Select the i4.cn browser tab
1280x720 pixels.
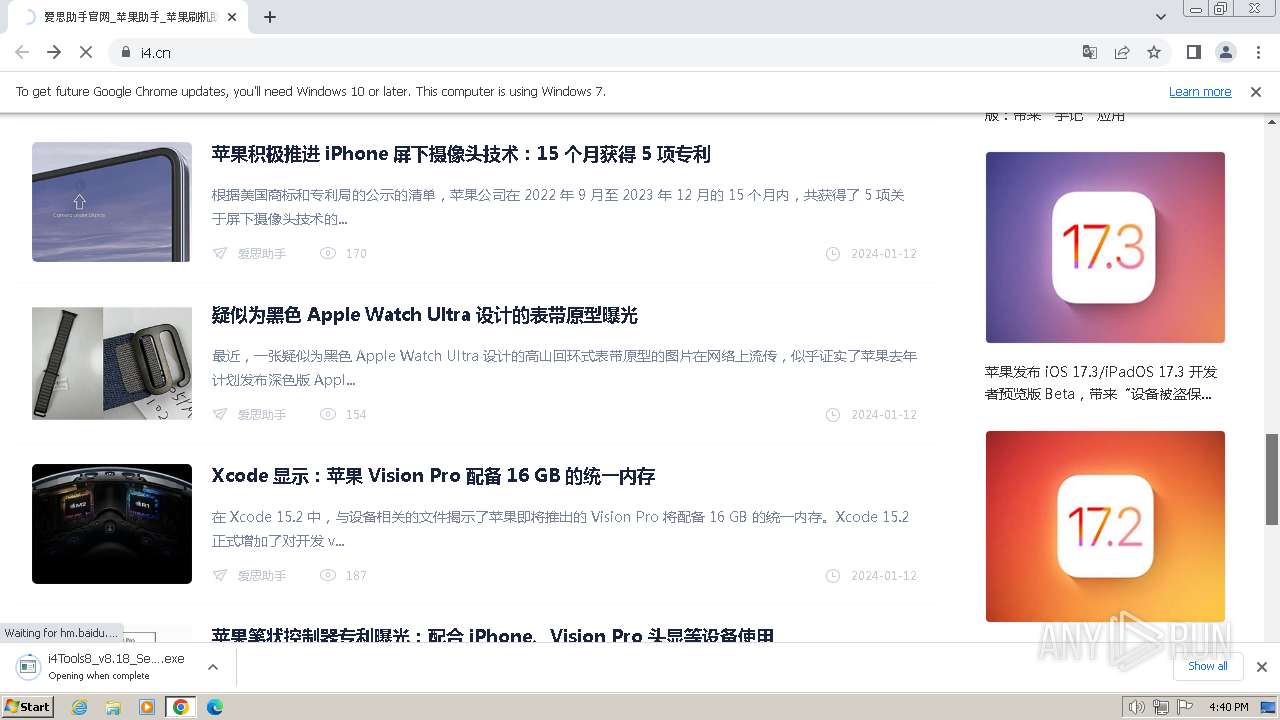(x=130, y=17)
